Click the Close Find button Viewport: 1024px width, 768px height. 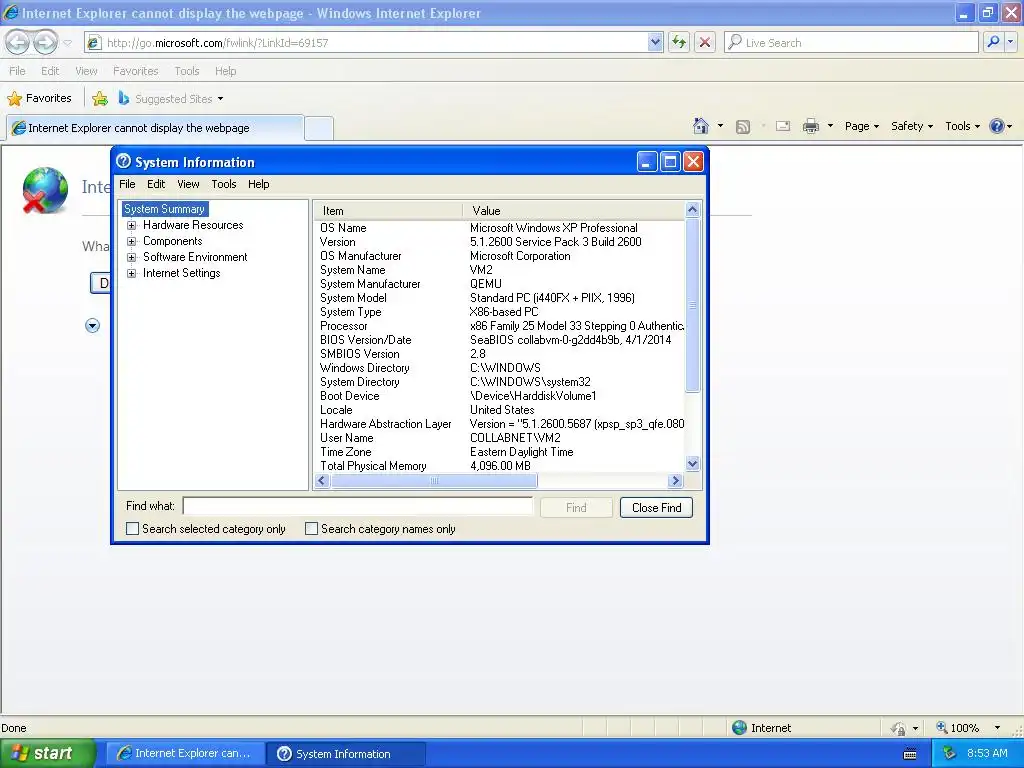pyautogui.click(x=656, y=507)
